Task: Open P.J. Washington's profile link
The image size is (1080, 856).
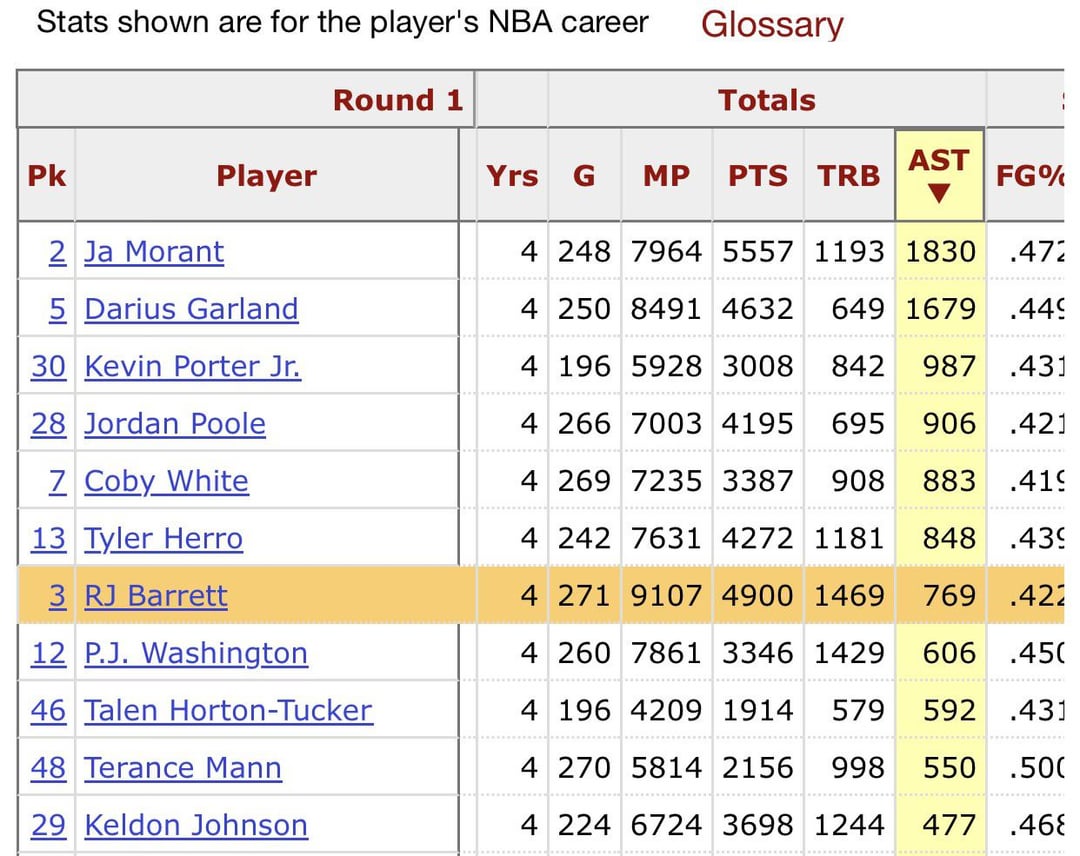Action: coord(195,653)
